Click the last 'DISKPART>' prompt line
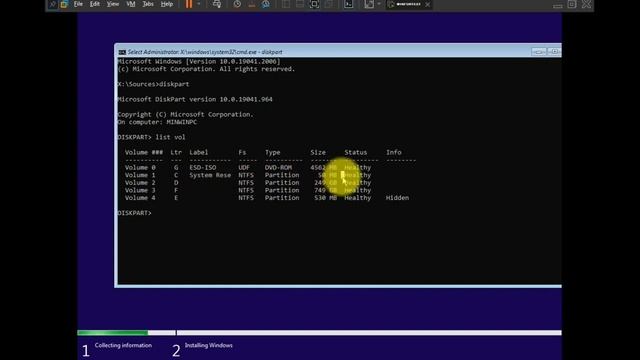 (134, 213)
